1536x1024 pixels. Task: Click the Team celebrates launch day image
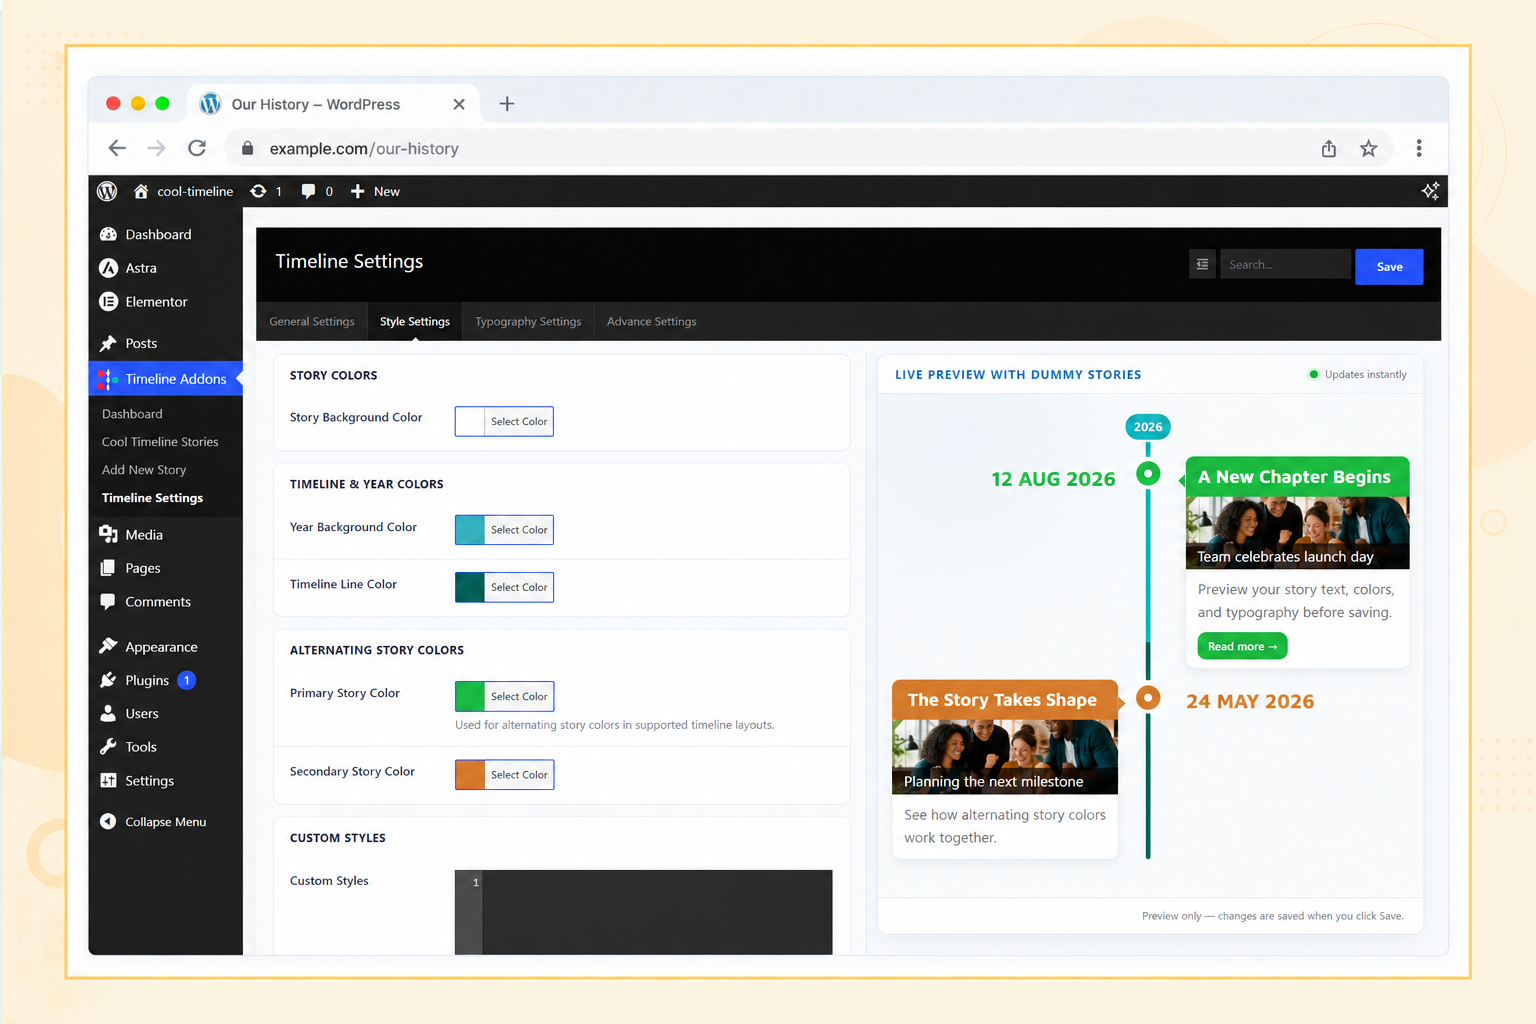[1297, 533]
